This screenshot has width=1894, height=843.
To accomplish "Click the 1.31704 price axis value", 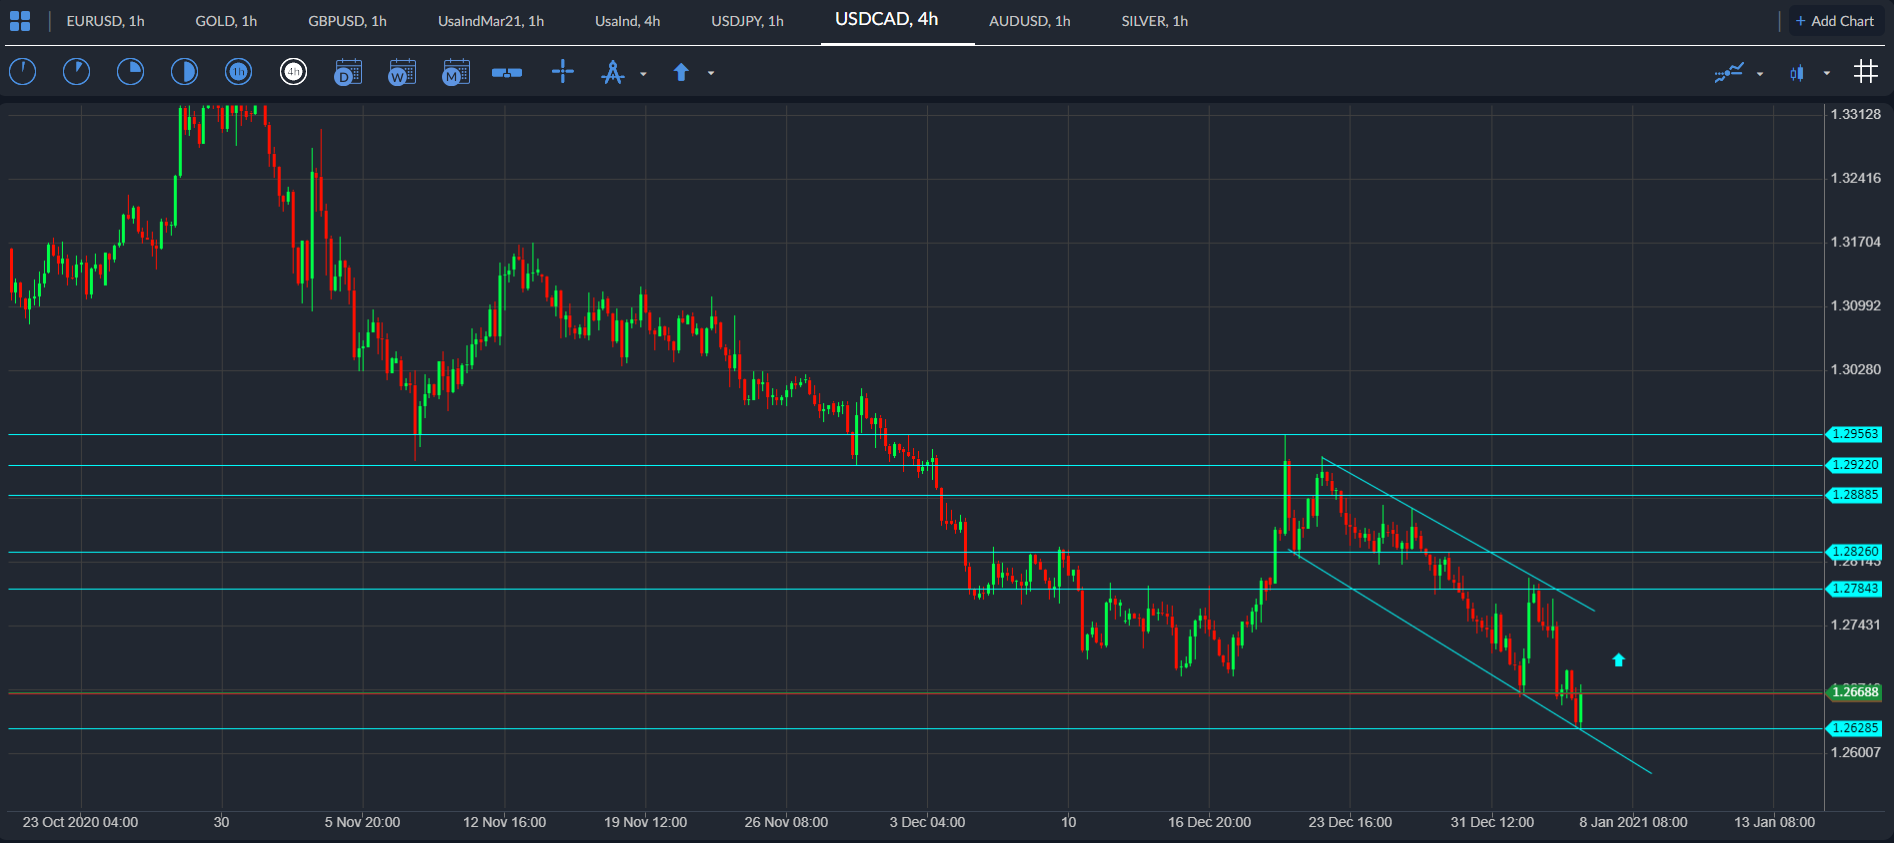I will (x=1855, y=242).
